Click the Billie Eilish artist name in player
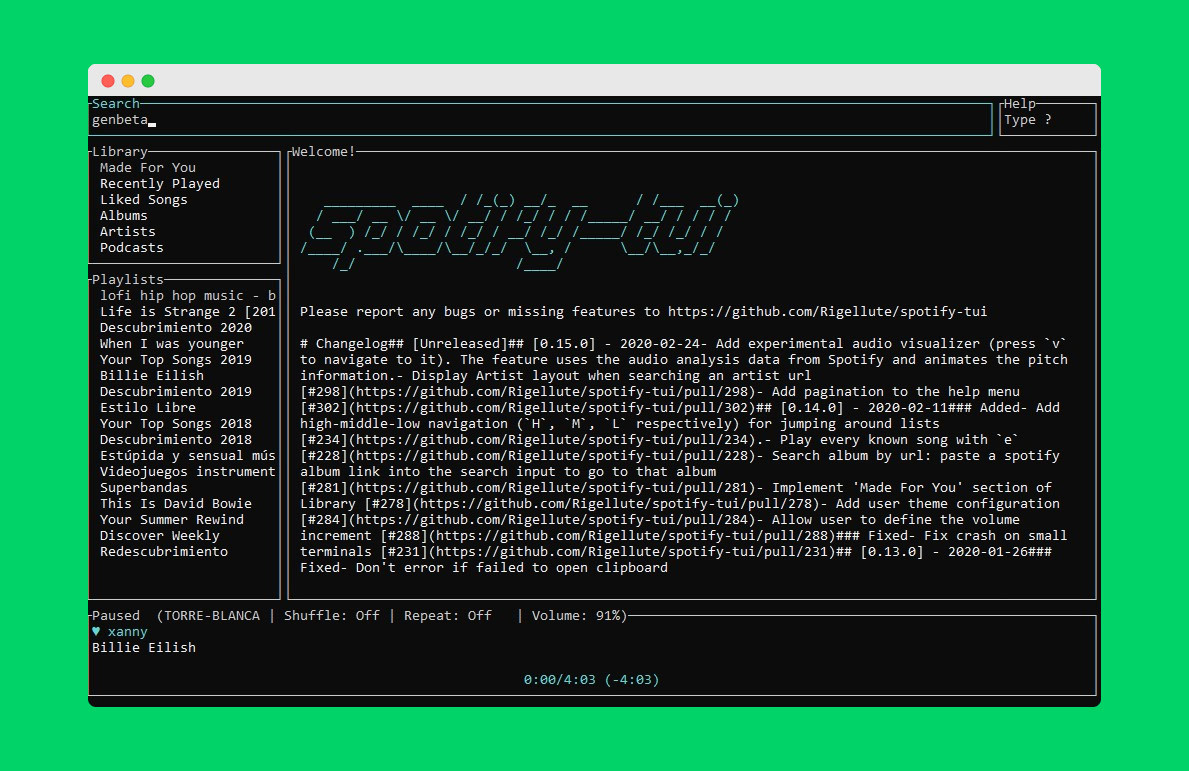Screen dimensions: 1189x771 (144, 647)
